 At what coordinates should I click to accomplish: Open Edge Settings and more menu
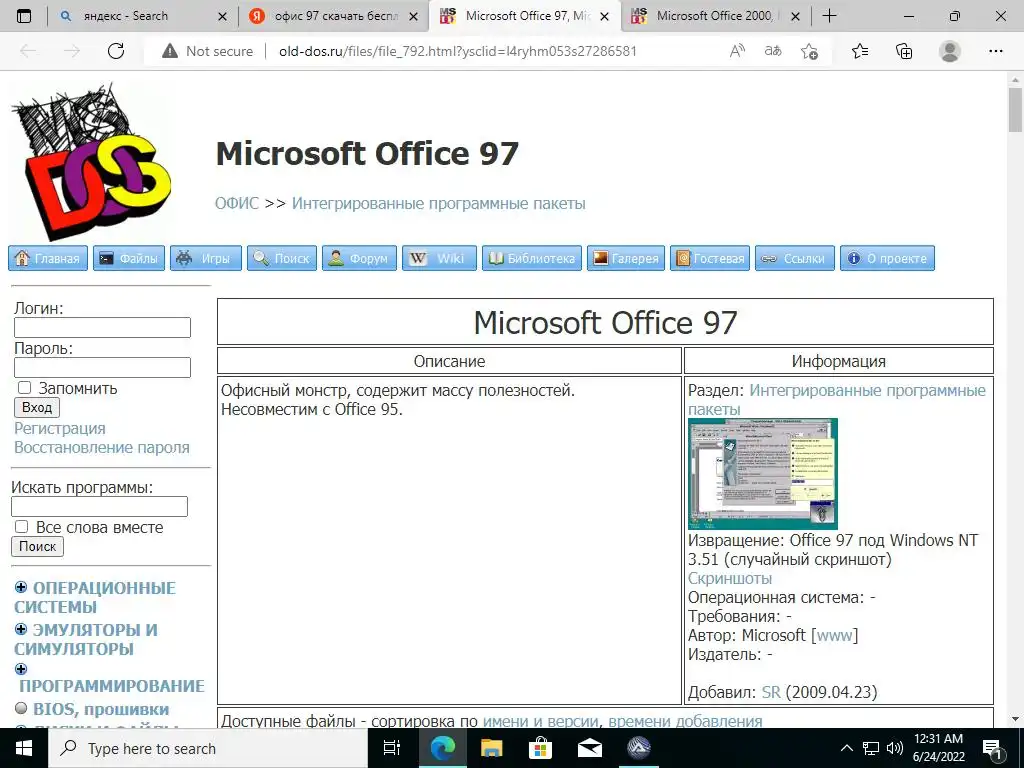[995, 51]
